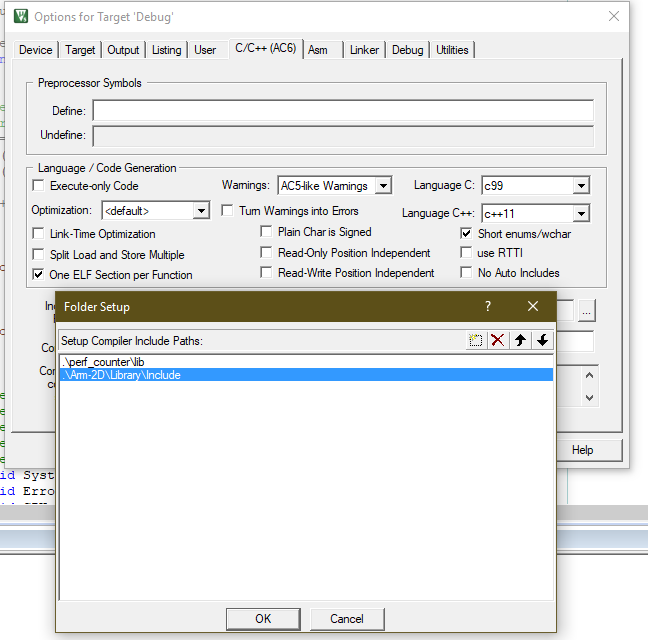Toggle the Short enums/wchar checkbox
The width and height of the screenshot is (648, 640).
467,233
